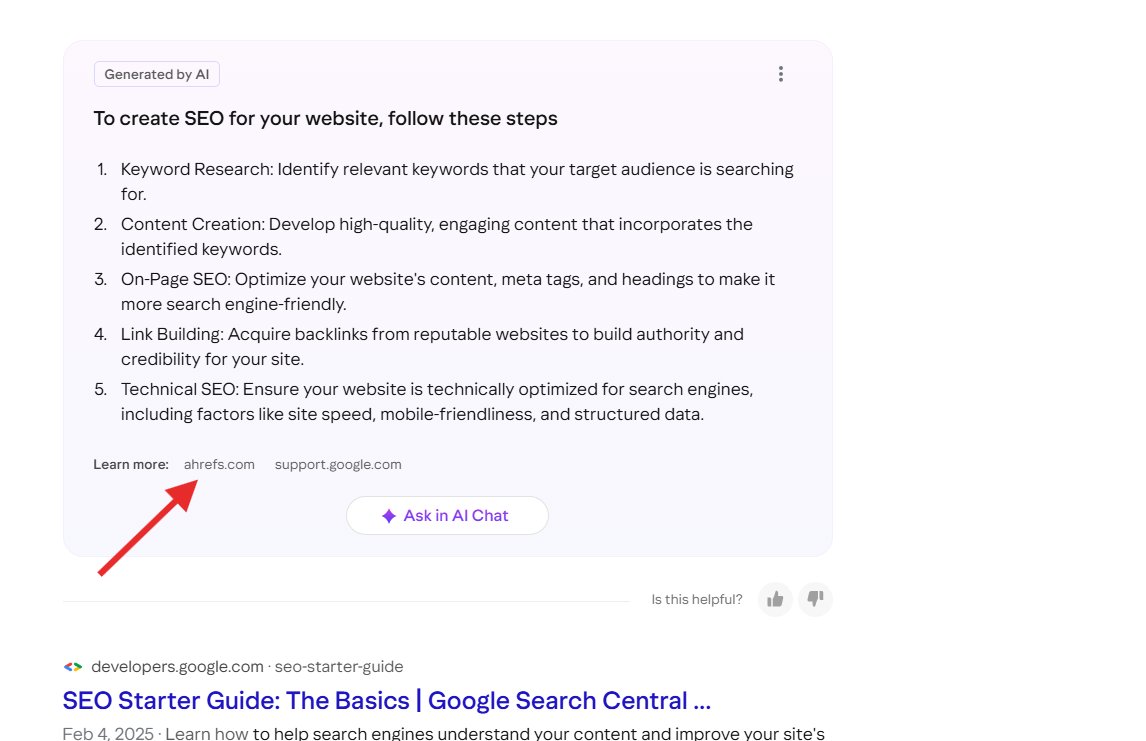The height and width of the screenshot is (741, 1146).
Task: Click the 'Is this helpful?' prompt text
Action: [x=696, y=598]
